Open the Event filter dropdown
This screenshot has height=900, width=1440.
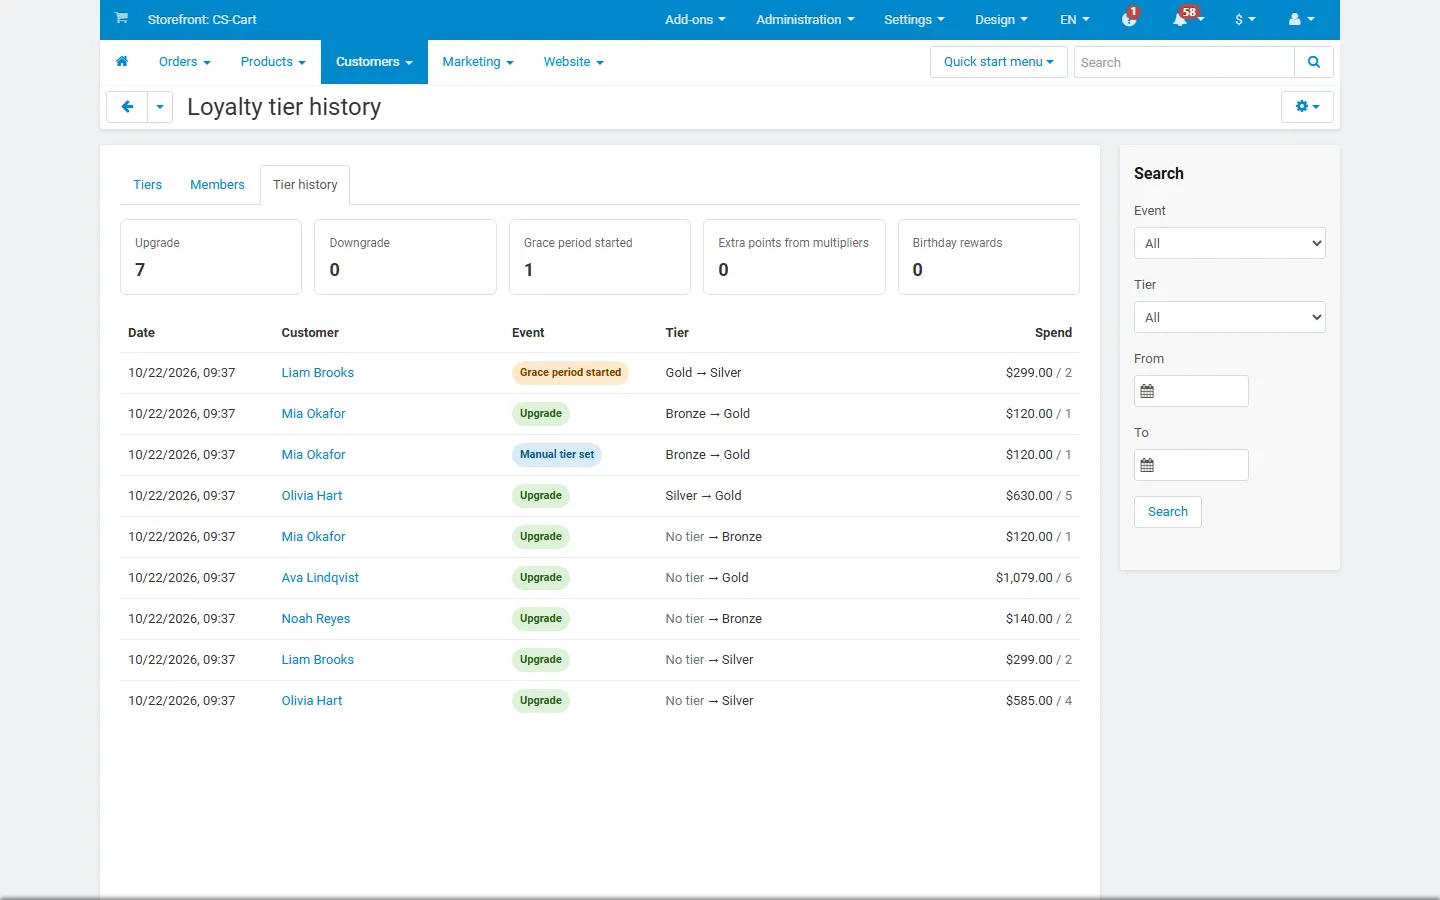click(1230, 243)
